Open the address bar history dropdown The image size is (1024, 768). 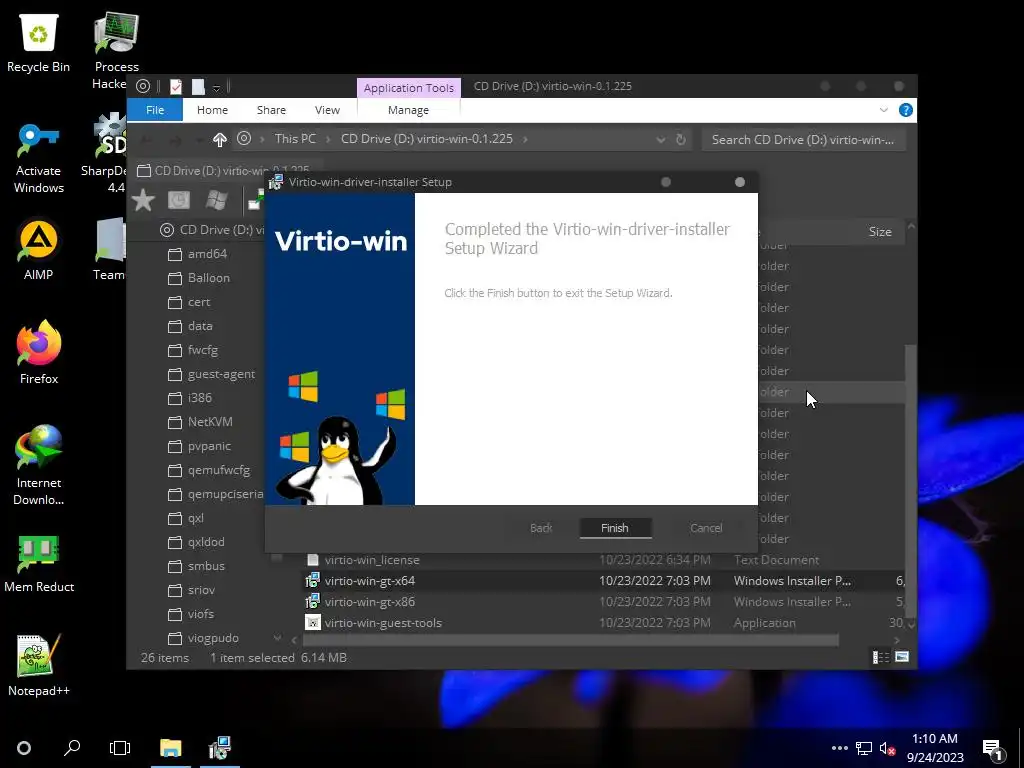point(660,140)
